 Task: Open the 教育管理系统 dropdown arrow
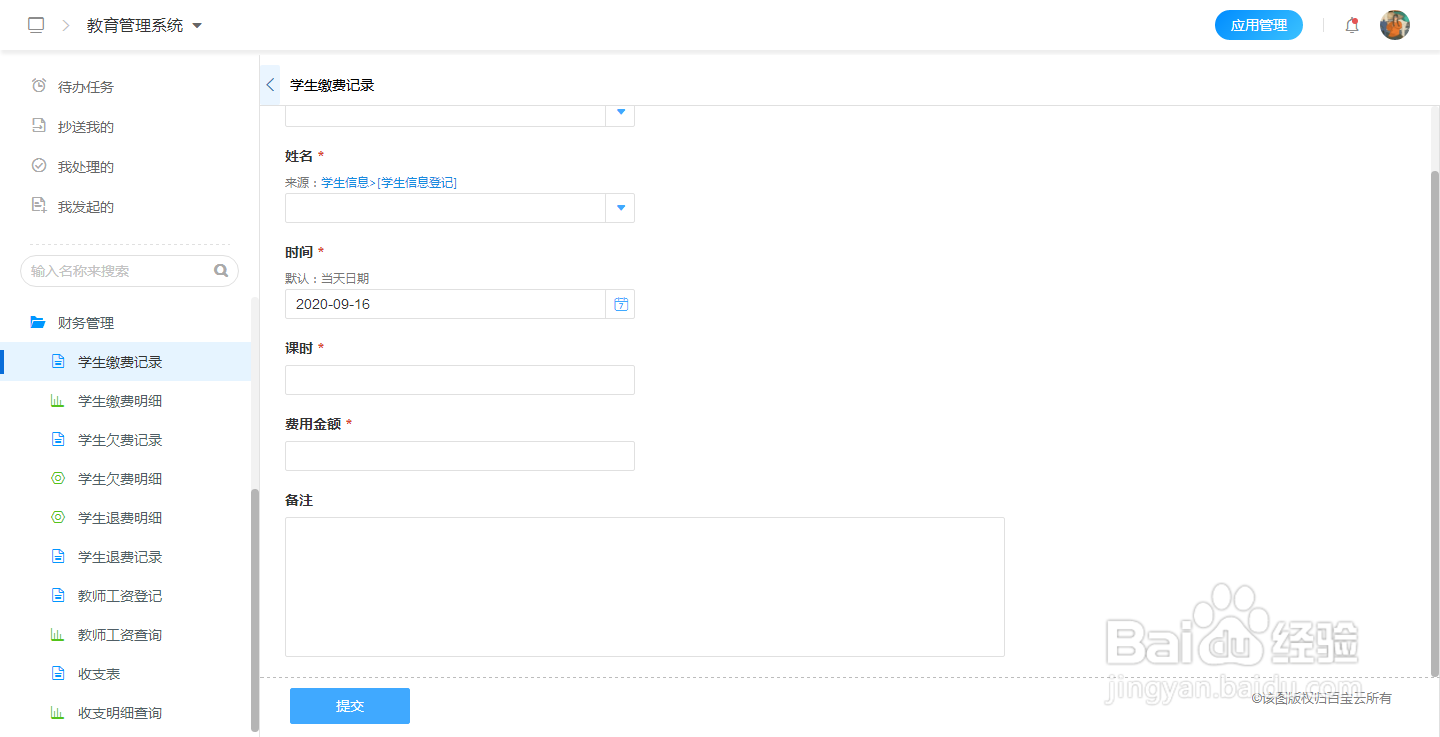coord(197,26)
